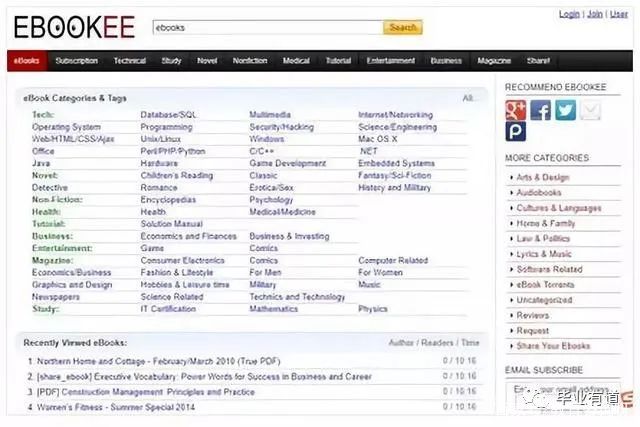Open the Fashion & Lifestyle category
640x427 pixels.
[177, 273]
